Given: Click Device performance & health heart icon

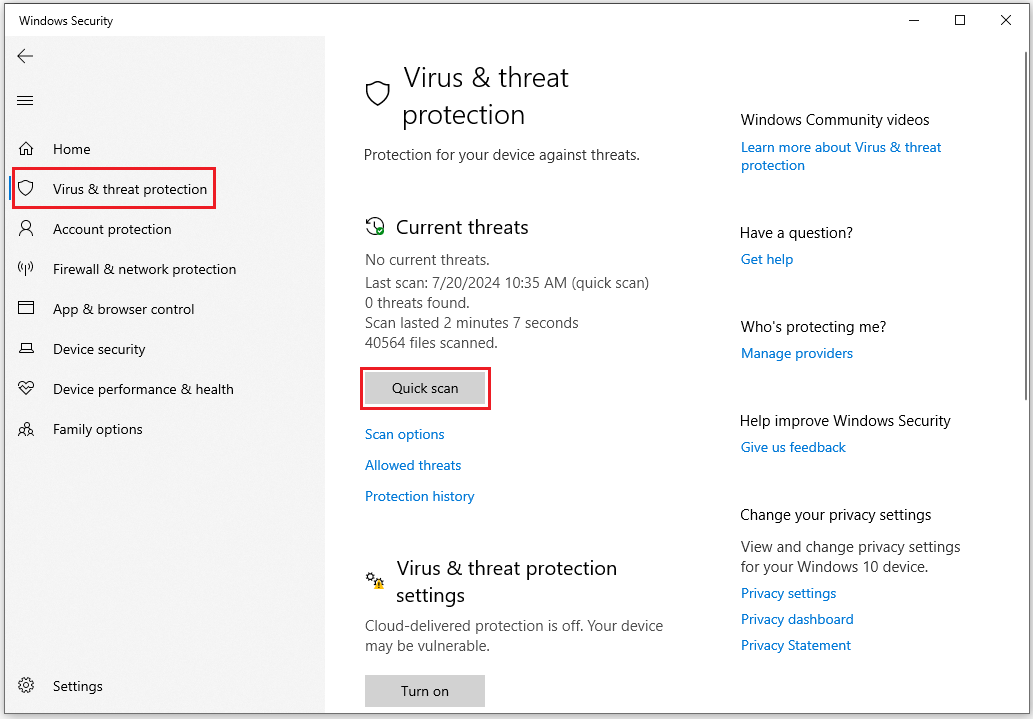Looking at the screenshot, I should point(27,389).
